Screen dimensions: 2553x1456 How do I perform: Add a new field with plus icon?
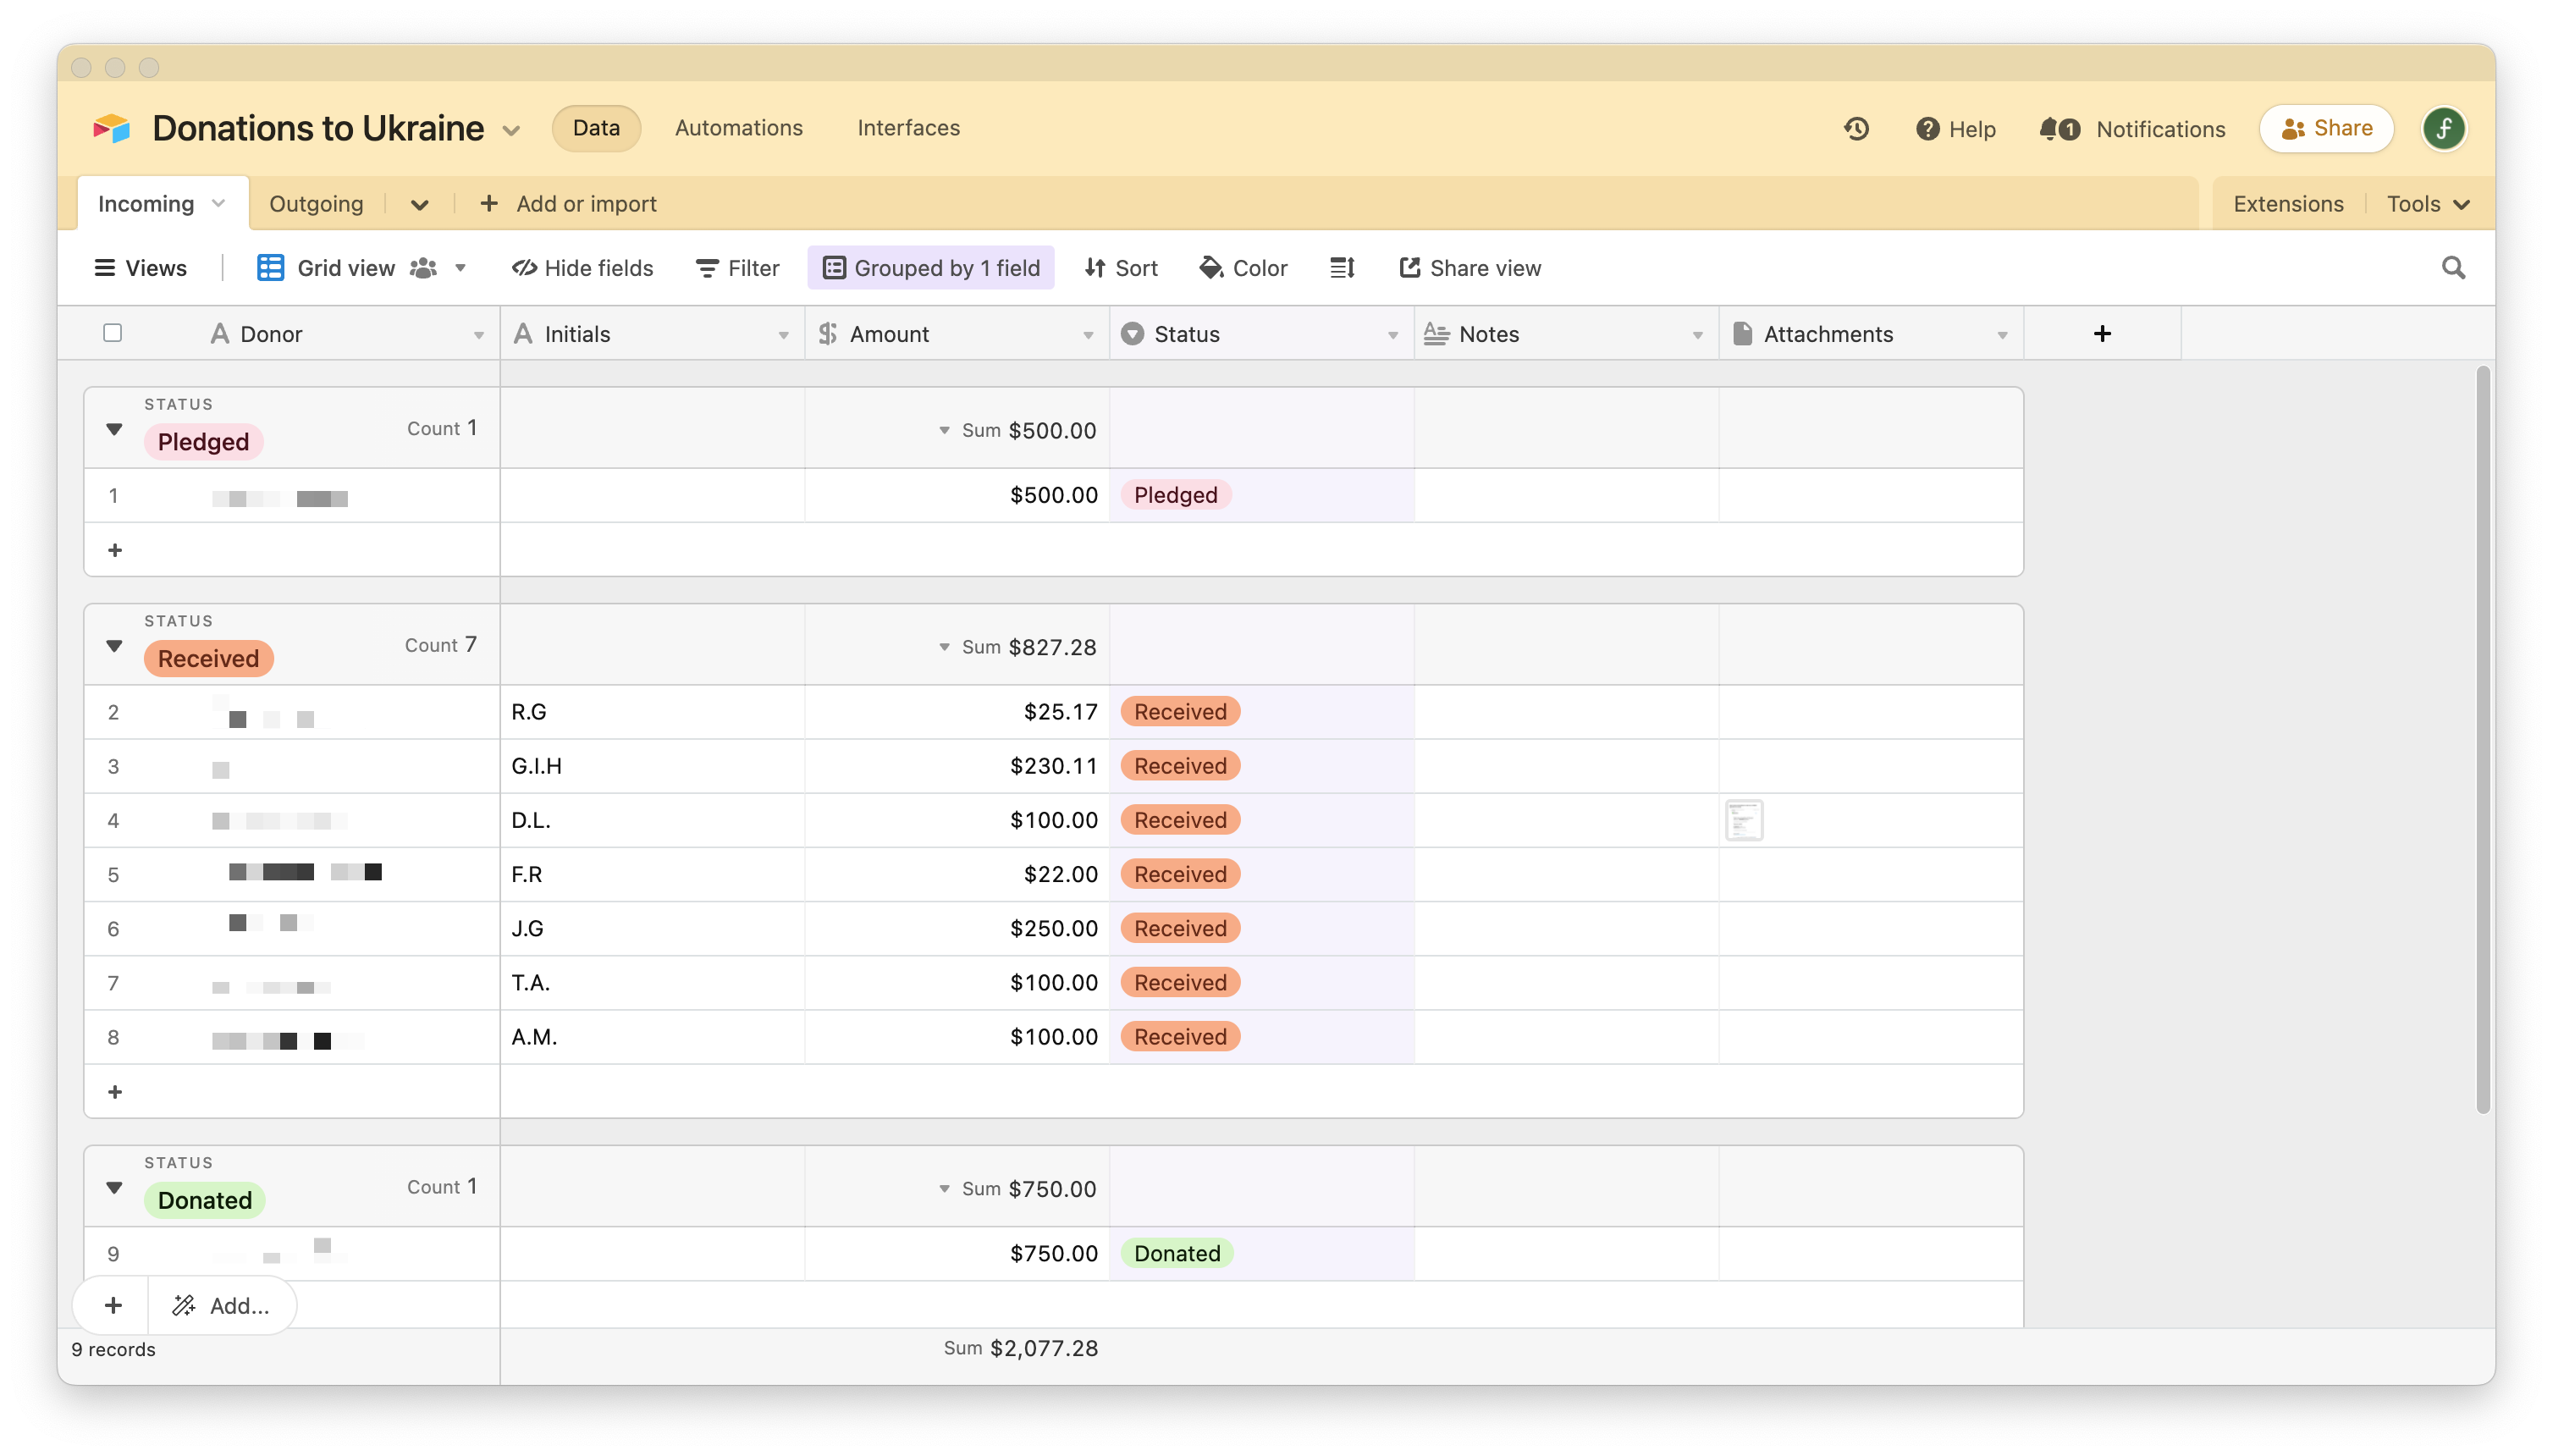point(2102,333)
